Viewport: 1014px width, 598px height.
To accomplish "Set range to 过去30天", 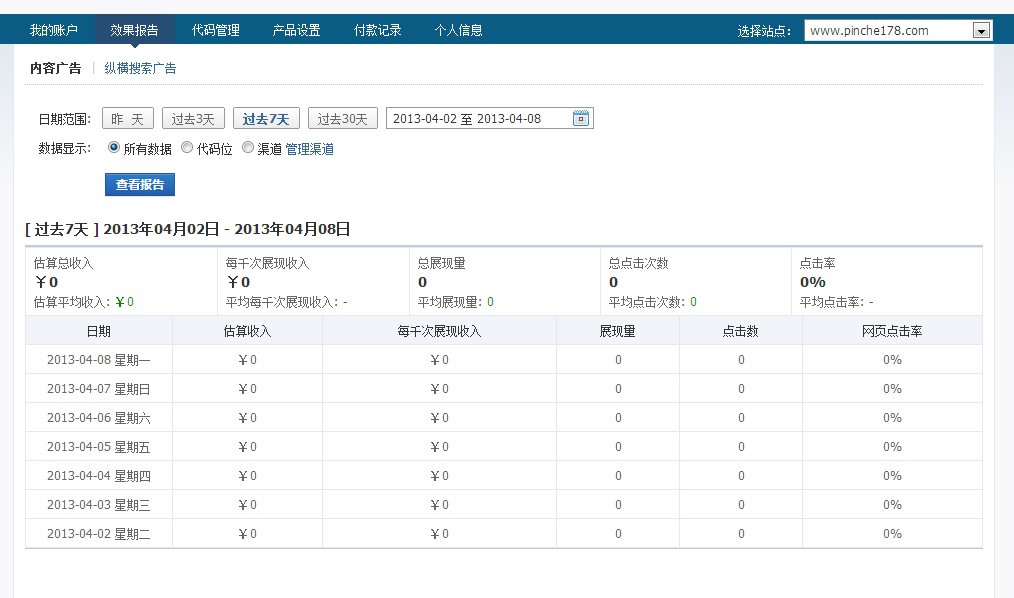I will coord(343,119).
